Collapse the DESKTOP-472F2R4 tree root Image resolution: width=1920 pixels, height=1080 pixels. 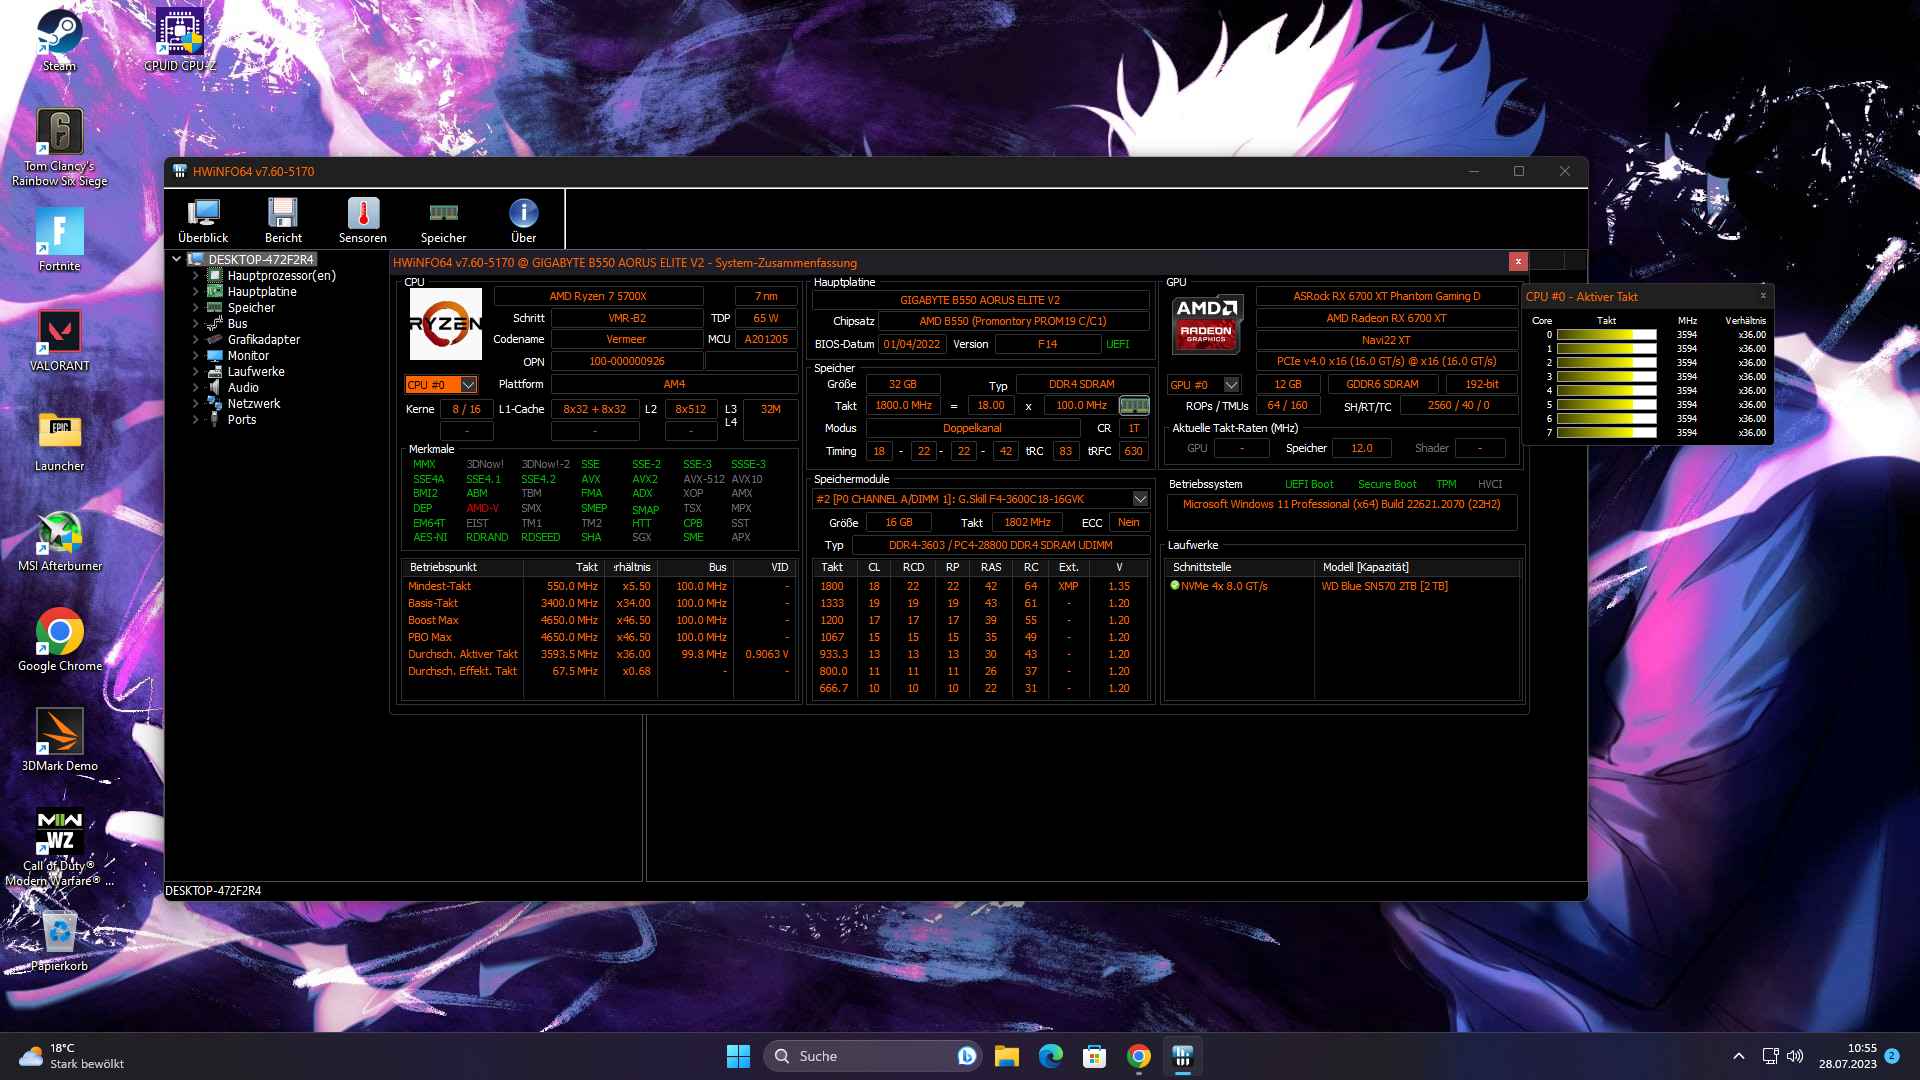pyautogui.click(x=177, y=259)
